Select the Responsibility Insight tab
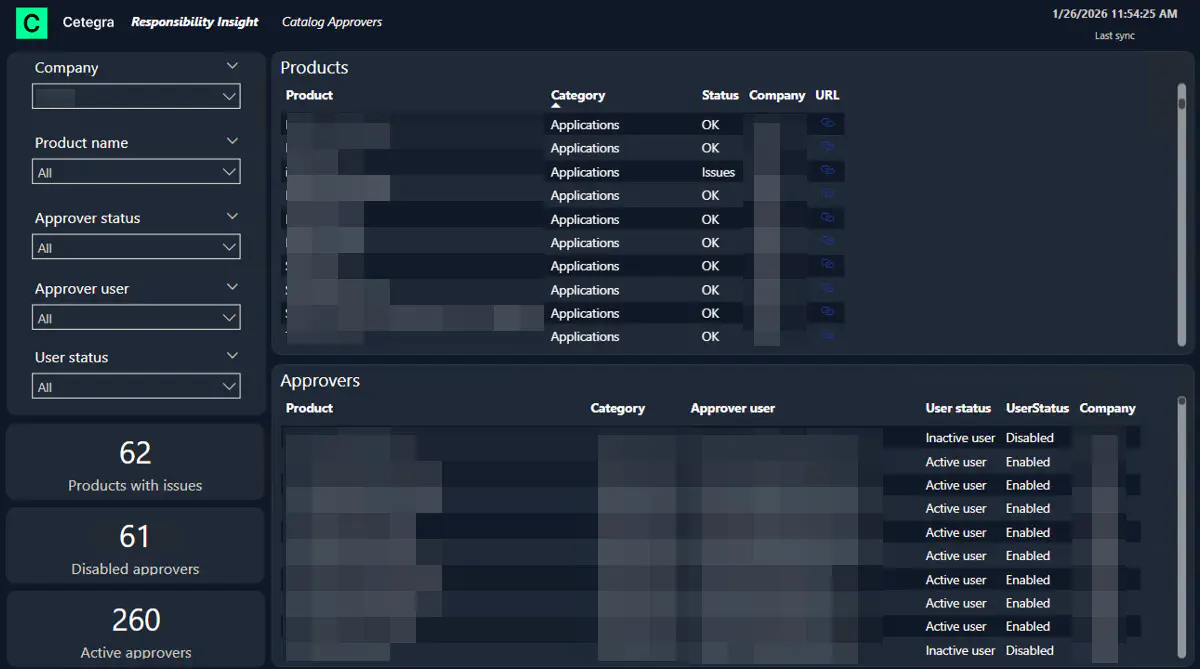1200x669 pixels. (195, 22)
